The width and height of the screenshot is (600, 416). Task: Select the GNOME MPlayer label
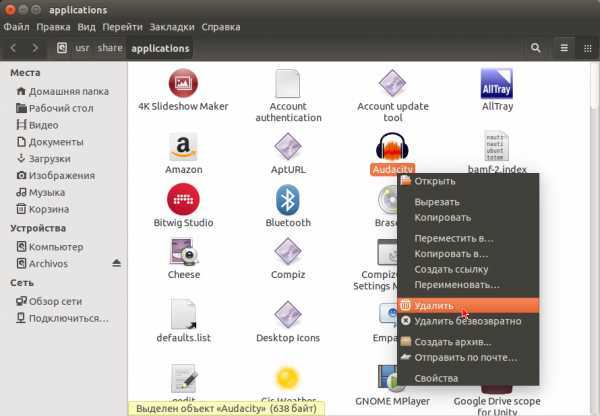(392, 401)
